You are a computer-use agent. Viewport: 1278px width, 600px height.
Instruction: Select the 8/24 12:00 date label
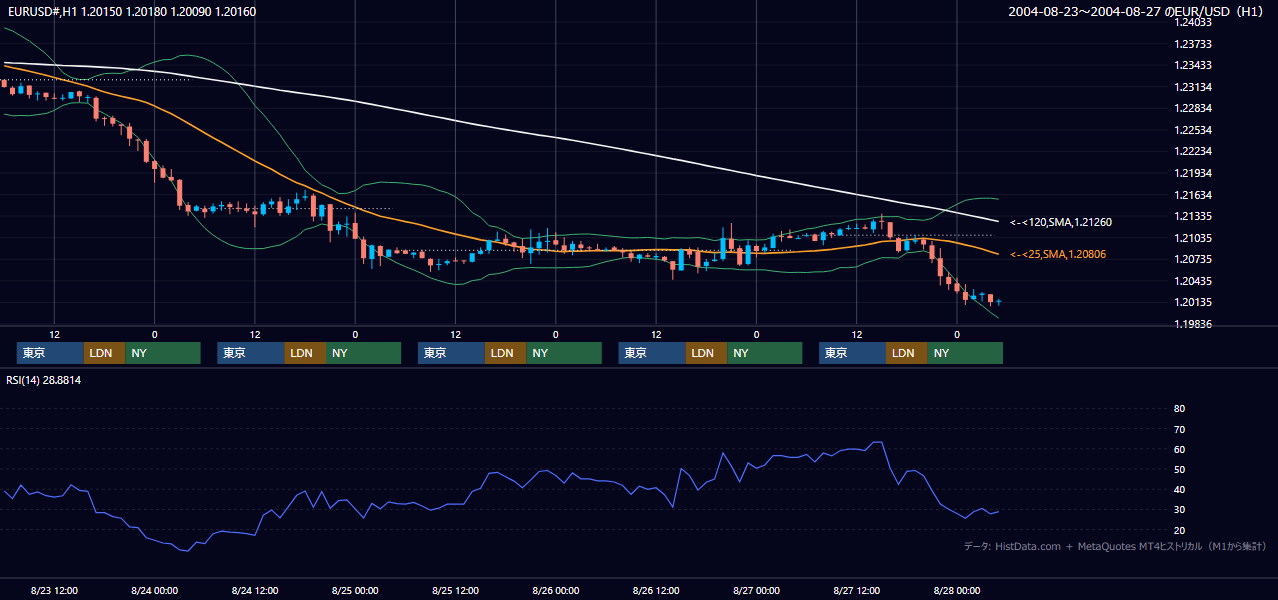tap(254, 591)
